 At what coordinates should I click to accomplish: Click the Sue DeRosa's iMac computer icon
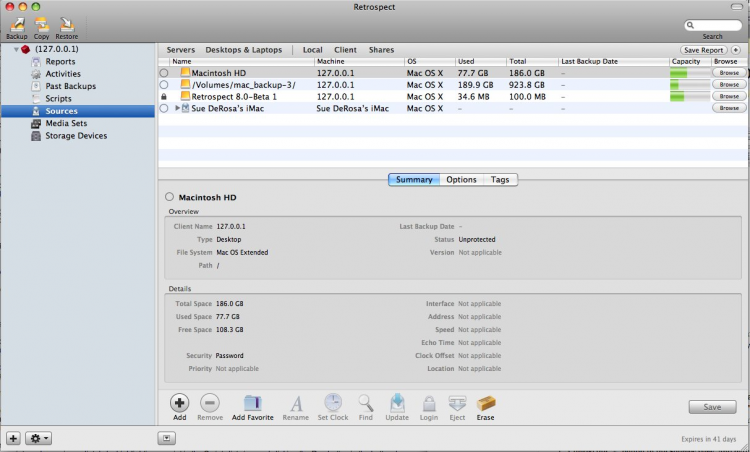[186, 109]
